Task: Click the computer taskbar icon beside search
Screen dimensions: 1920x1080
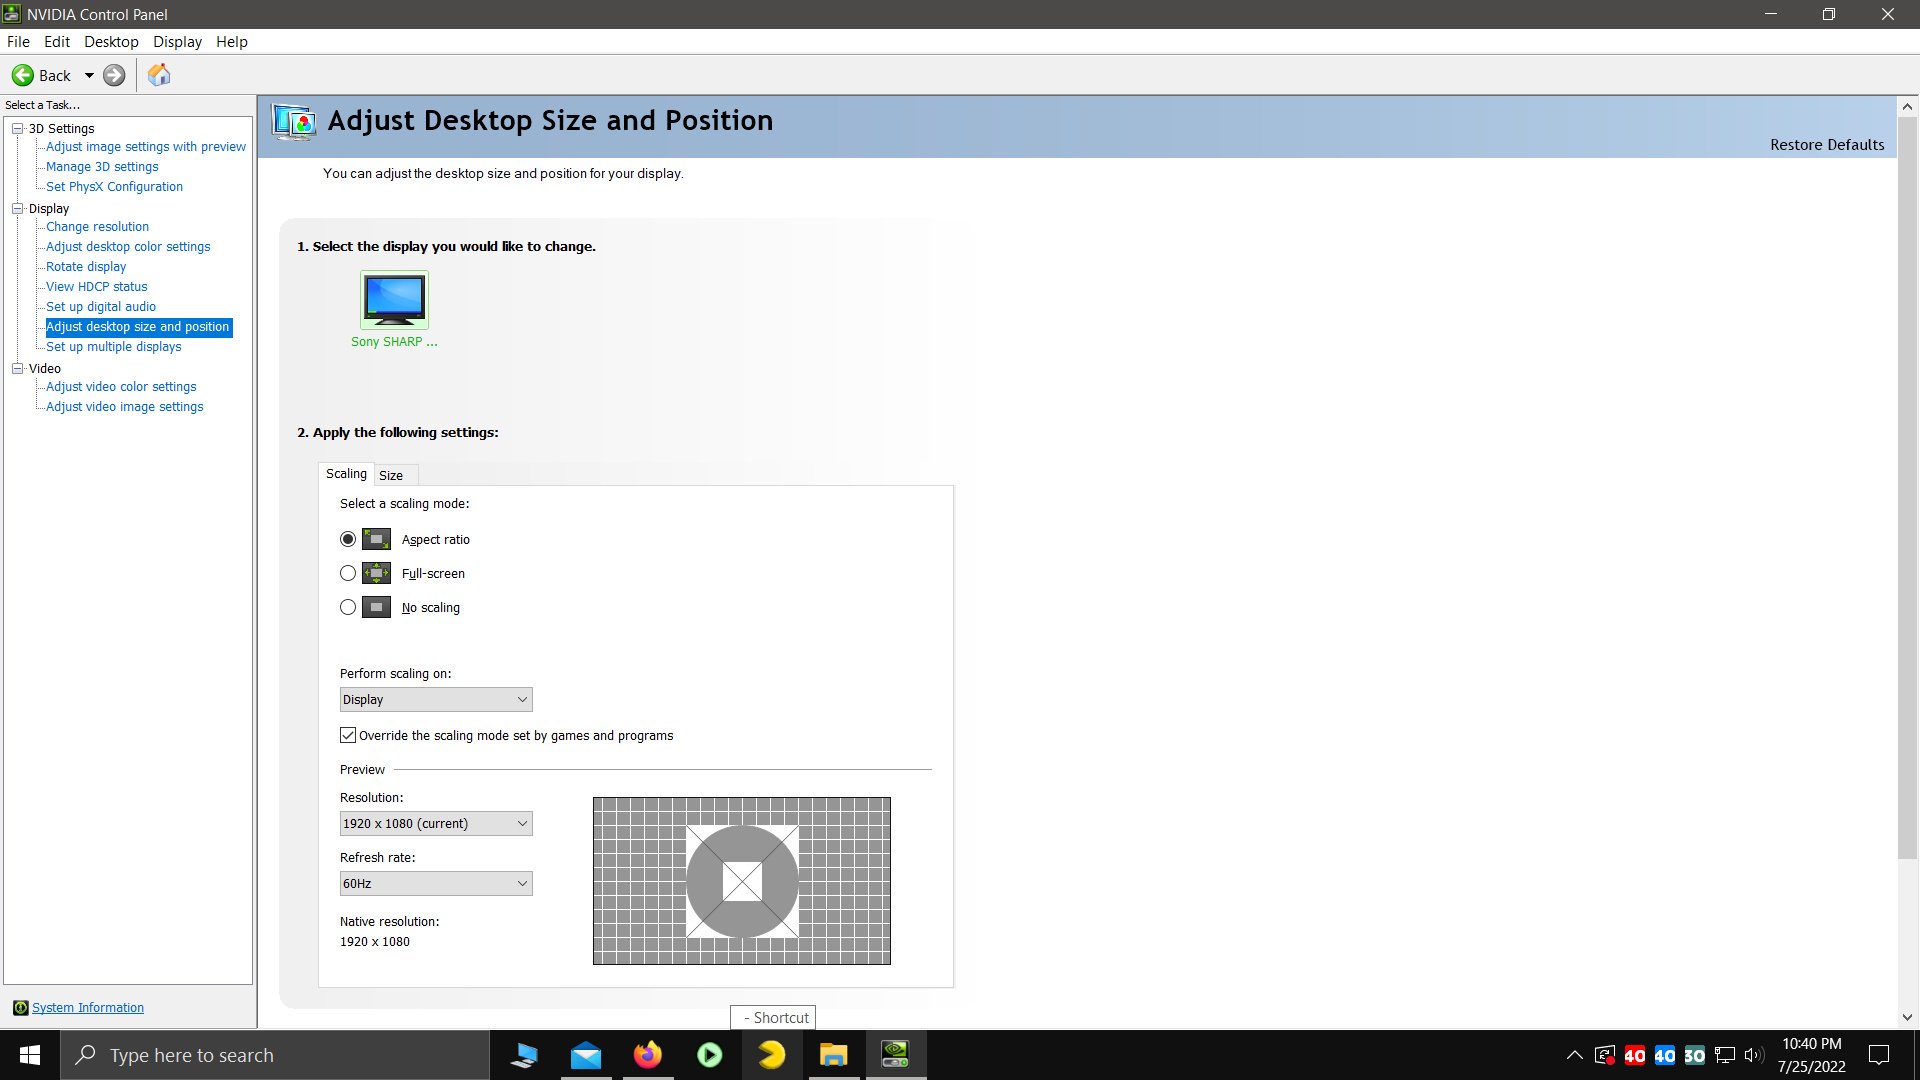Action: pyautogui.click(x=524, y=1055)
